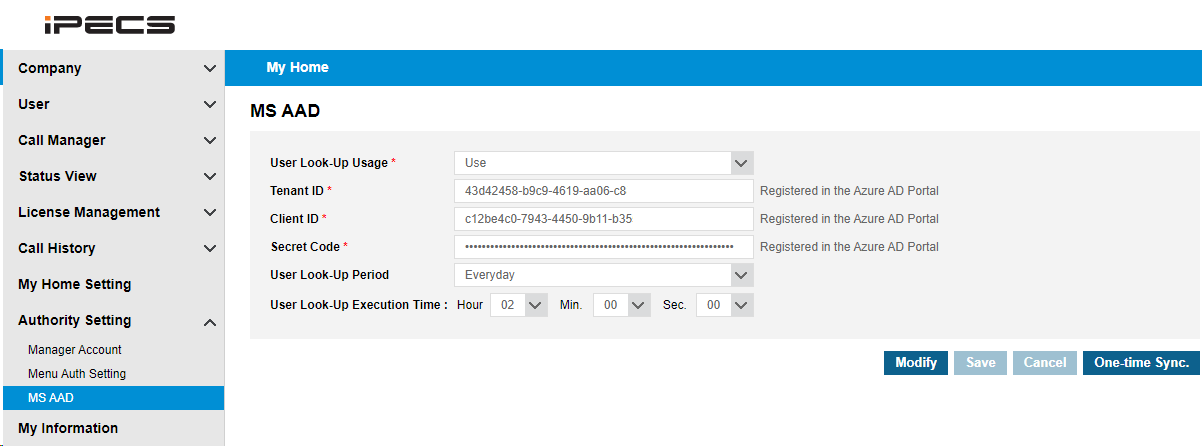The height and width of the screenshot is (446, 1202).
Task: Expand the License Management chevron
Action: click(x=209, y=213)
